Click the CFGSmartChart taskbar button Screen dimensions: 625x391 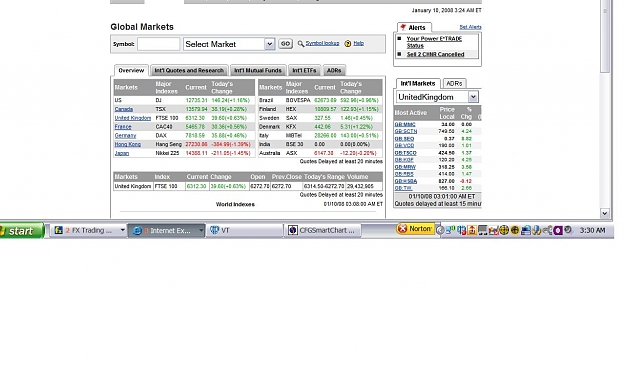point(322,230)
